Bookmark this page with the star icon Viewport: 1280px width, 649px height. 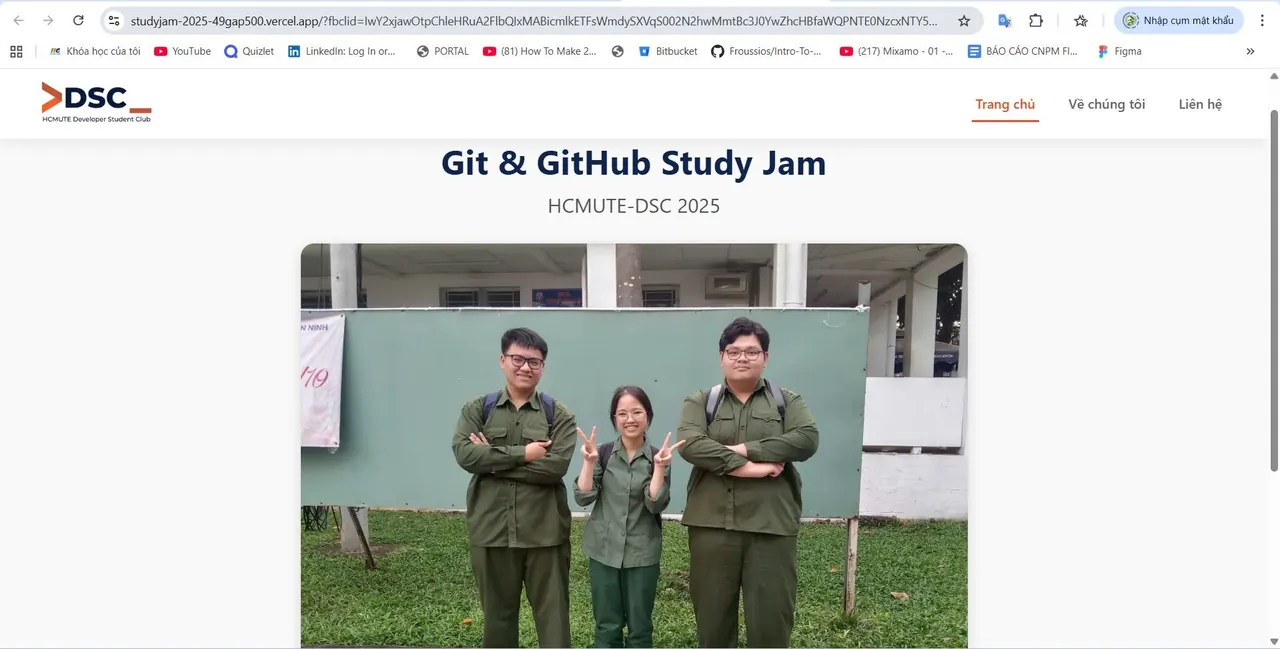click(964, 20)
